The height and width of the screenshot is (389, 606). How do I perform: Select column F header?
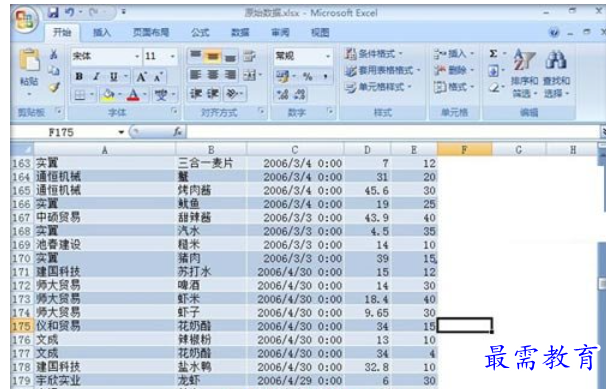click(465, 149)
